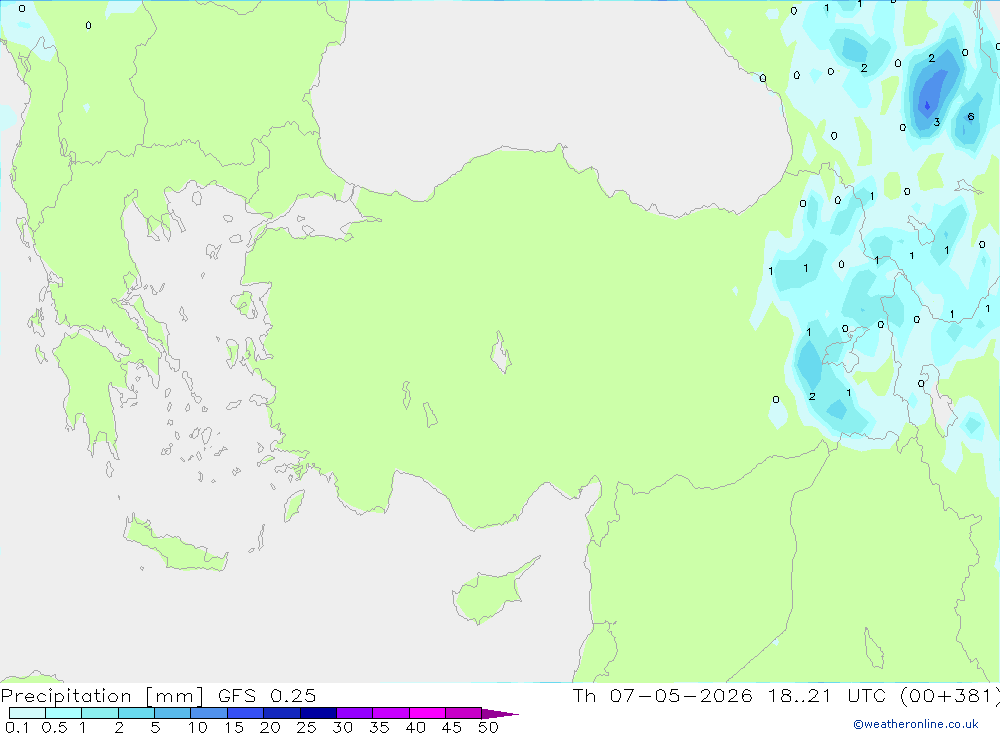Select the legend swatch between 5 and 10
This screenshot has height=733, width=1000.
click(x=173, y=713)
